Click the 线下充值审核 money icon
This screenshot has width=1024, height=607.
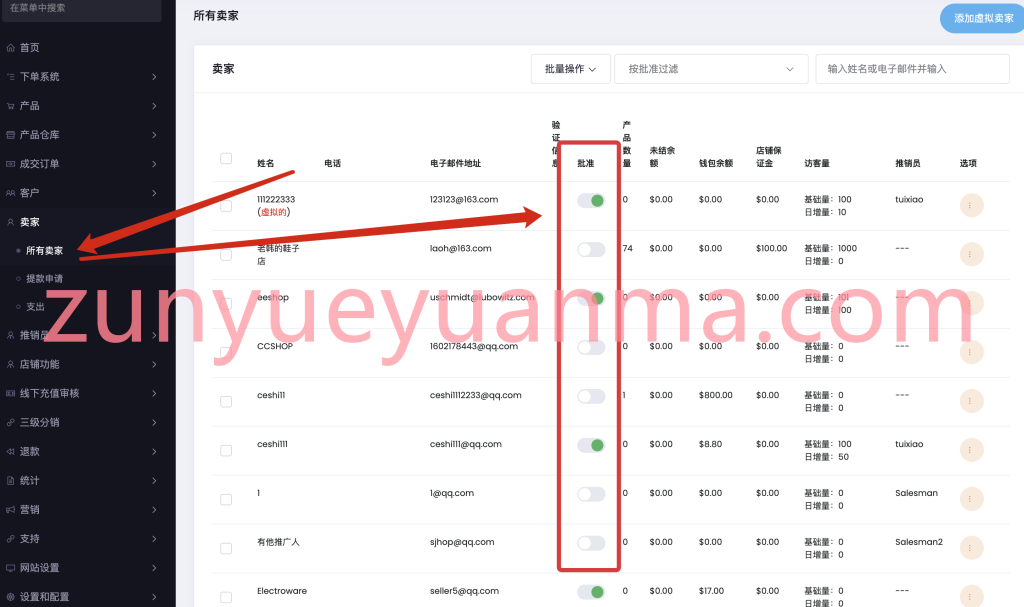coord(10,393)
